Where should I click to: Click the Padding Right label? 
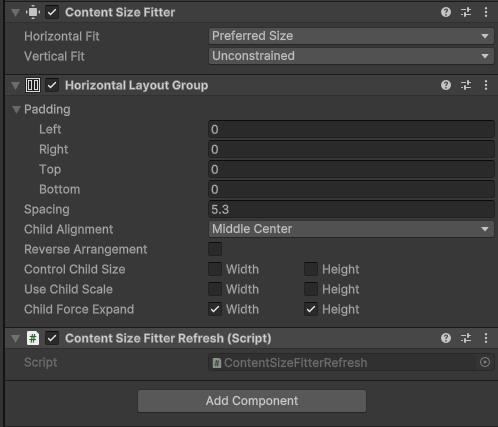[x=54, y=149]
